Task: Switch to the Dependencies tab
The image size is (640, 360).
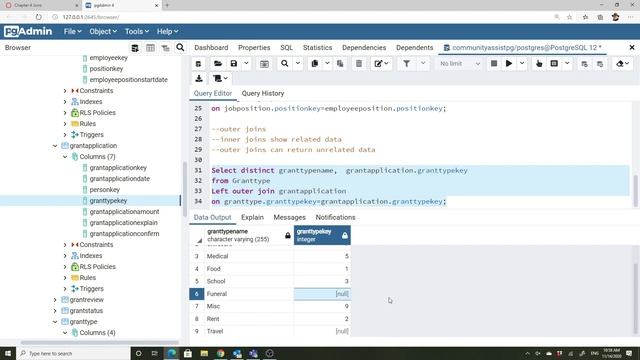Action: click(x=364, y=48)
